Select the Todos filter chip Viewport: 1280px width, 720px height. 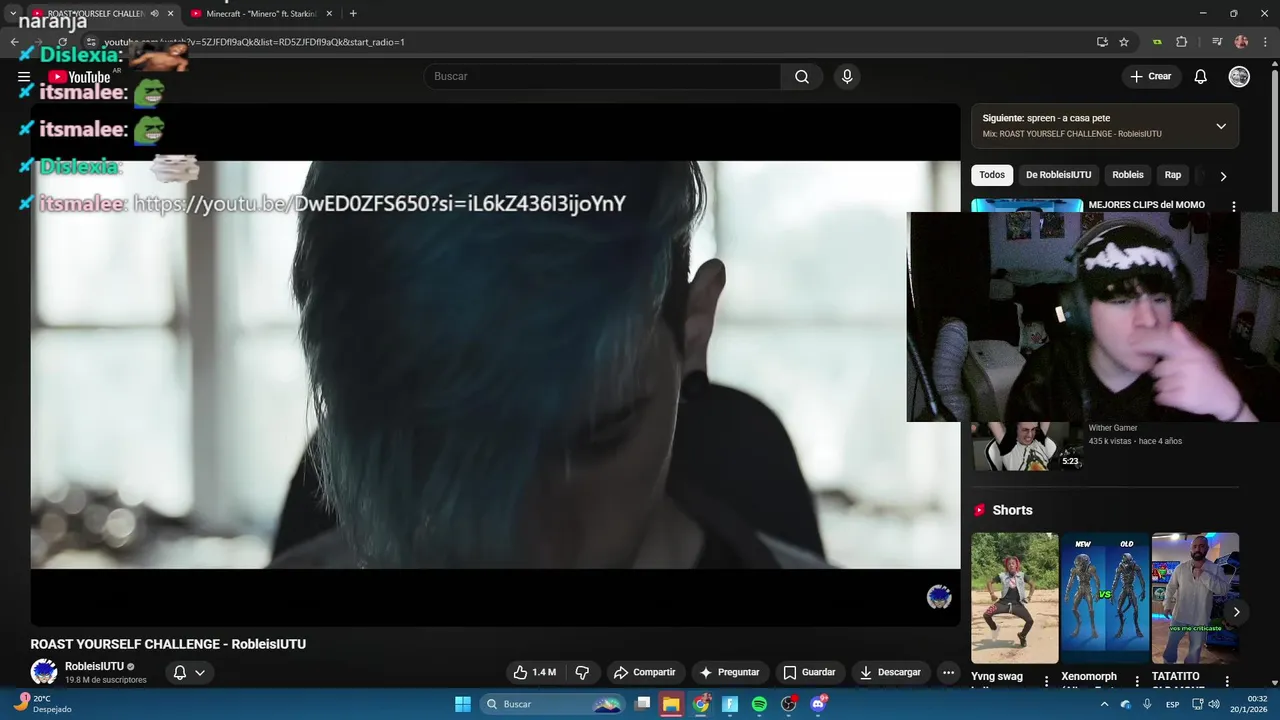coord(992,175)
